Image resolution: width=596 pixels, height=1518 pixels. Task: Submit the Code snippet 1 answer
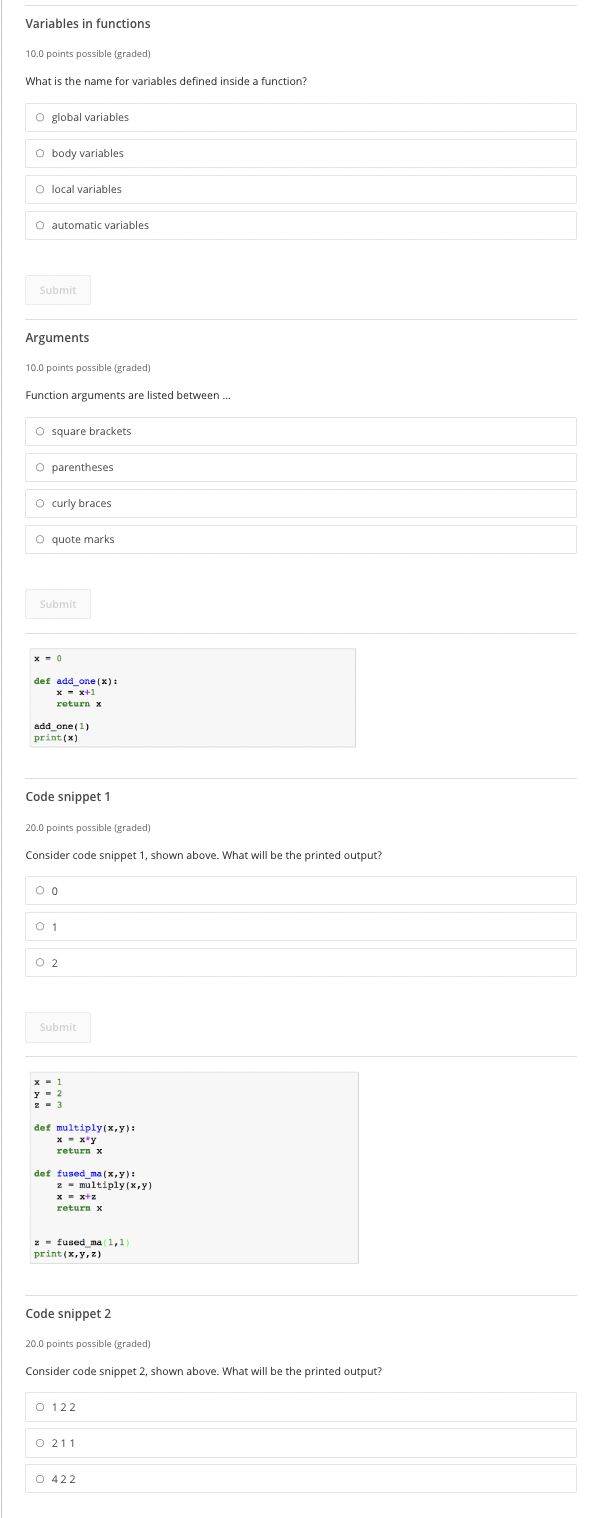[57, 1027]
